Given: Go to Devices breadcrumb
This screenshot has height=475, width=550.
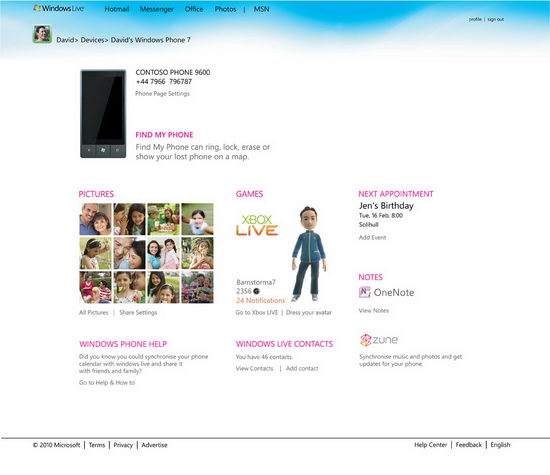Looking at the screenshot, I should [92, 40].
